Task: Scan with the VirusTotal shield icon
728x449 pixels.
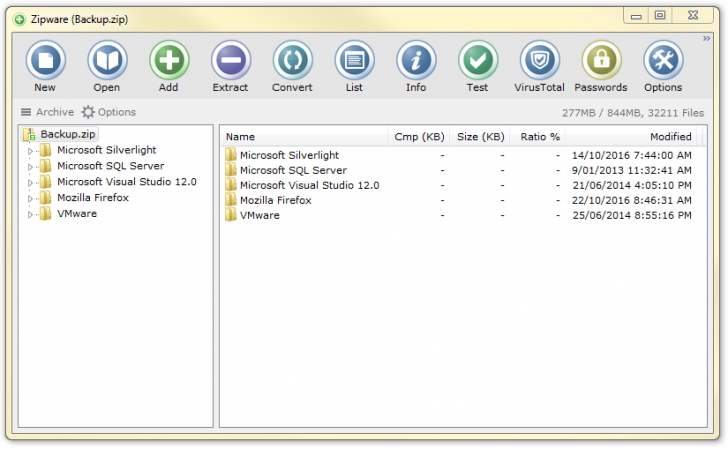Action: [539, 60]
